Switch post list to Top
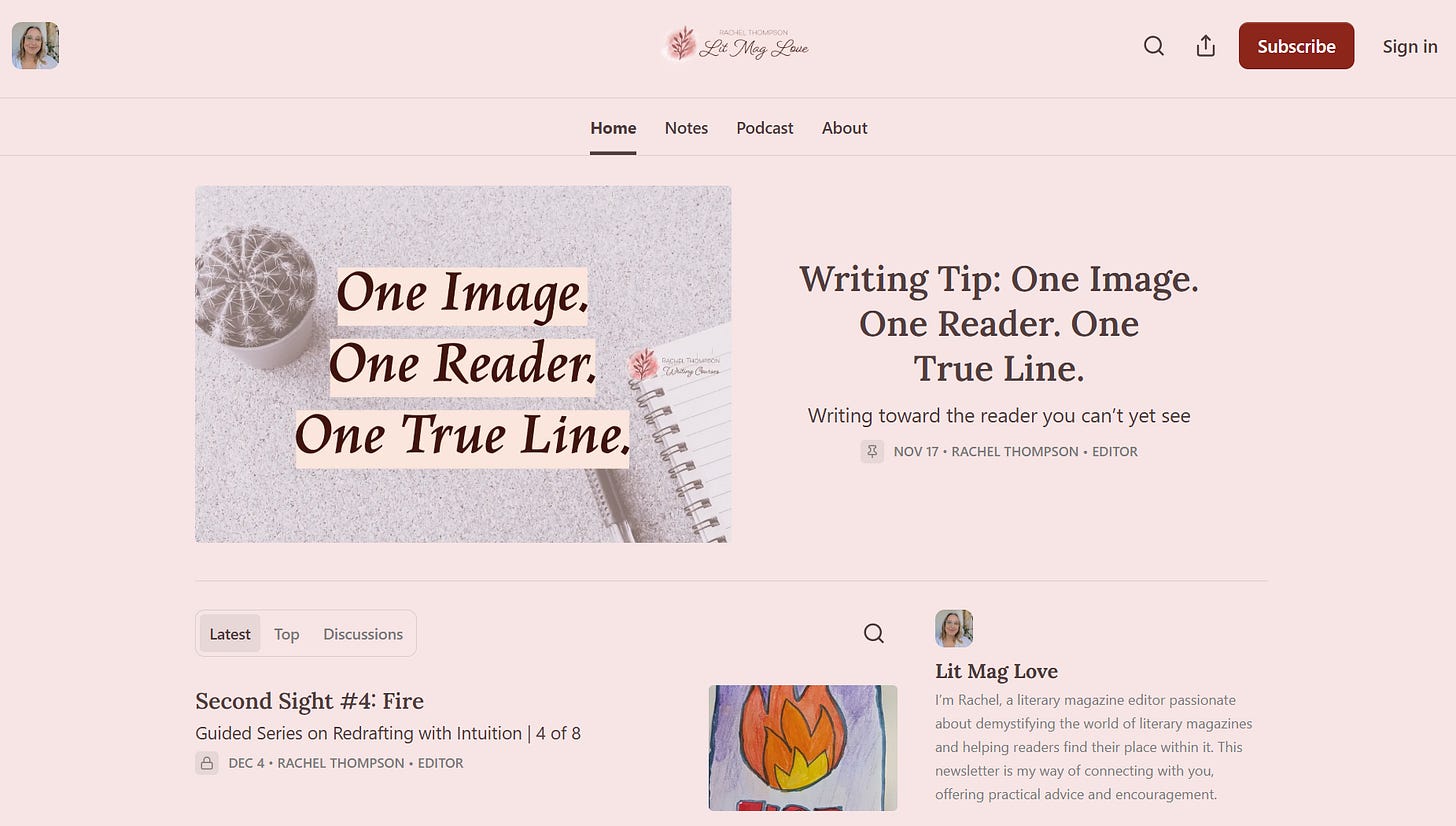 tap(287, 634)
